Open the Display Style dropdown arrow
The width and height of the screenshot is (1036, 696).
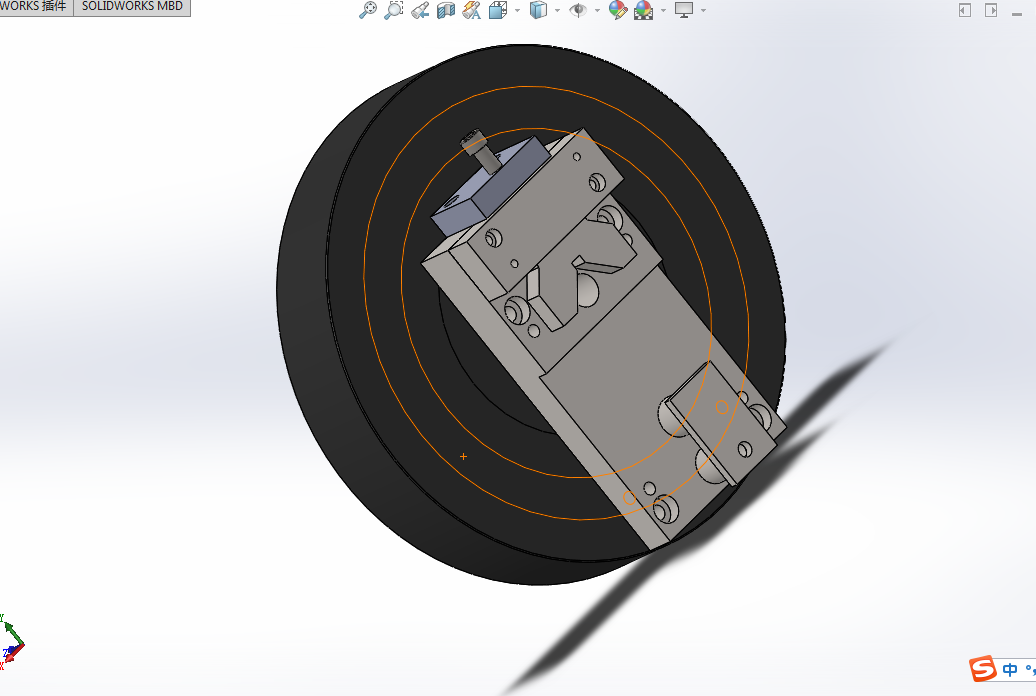click(558, 11)
